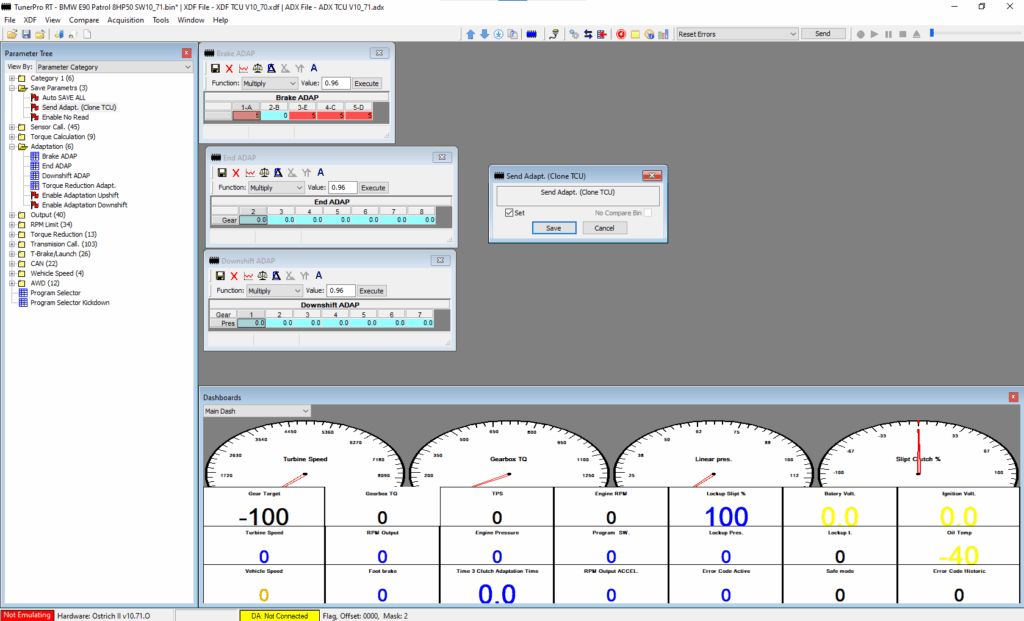Click the blue upload arrow icon
The image size is (1024, 621).
click(470, 34)
